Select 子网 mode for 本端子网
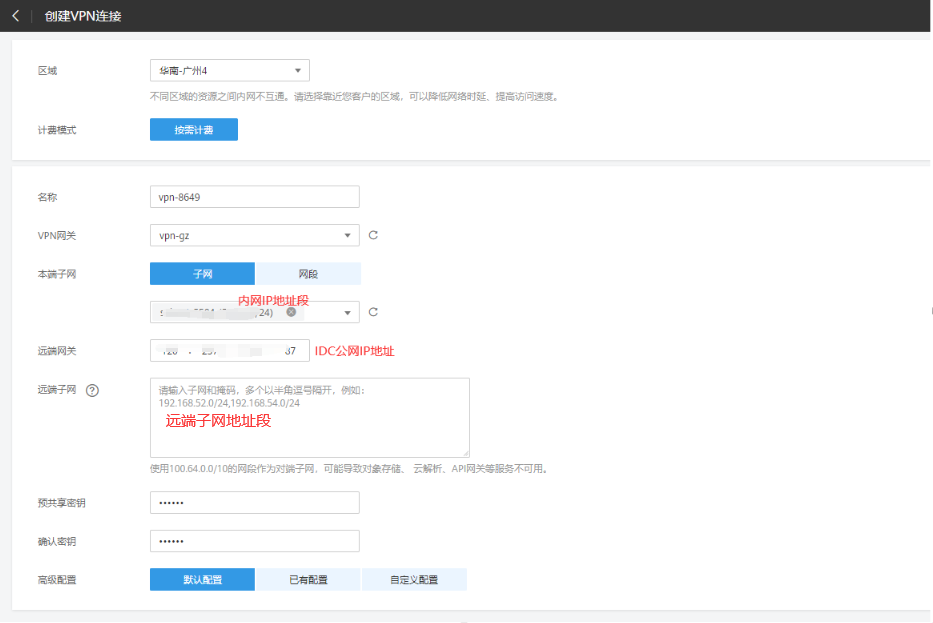 coord(202,274)
